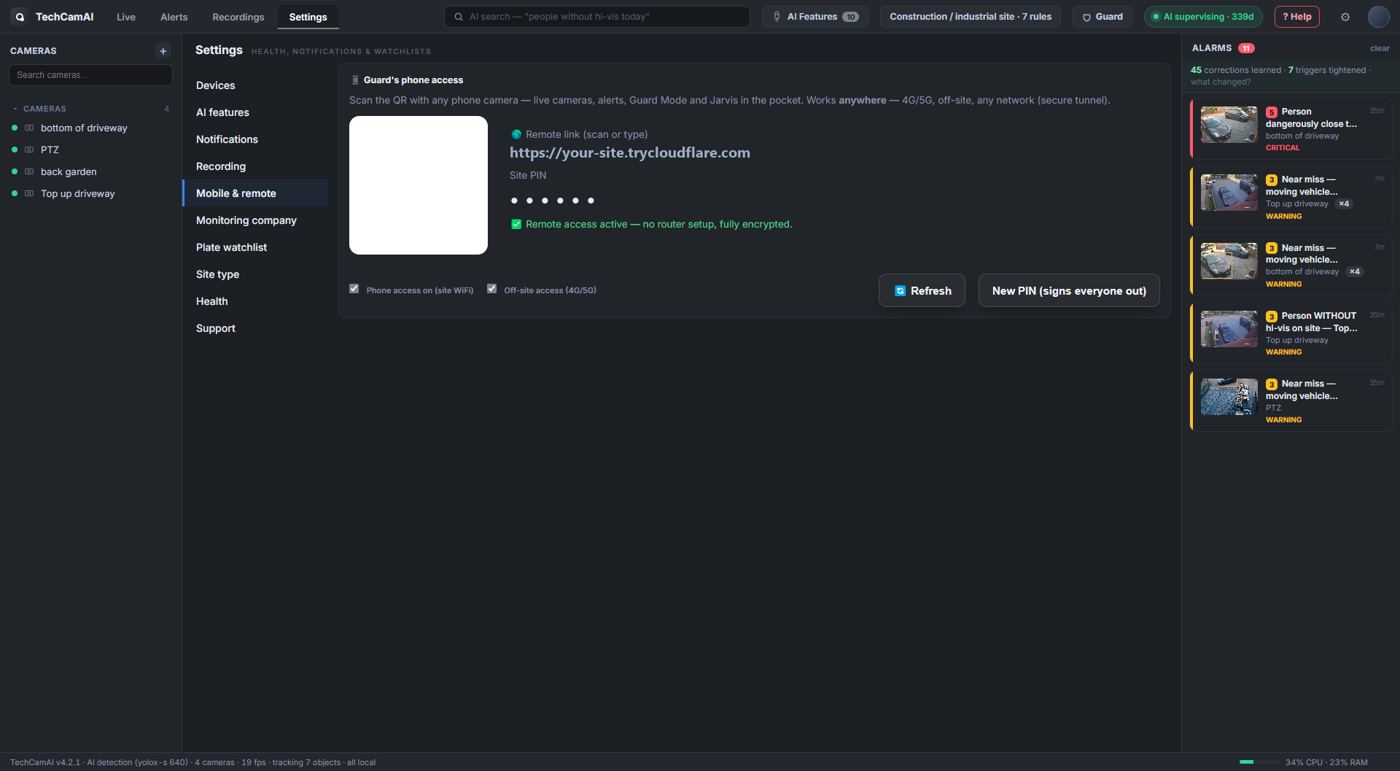The image size is (1400, 771).
Task: Click '34% CPU · 23% RAM' status text
Action: pos(1326,762)
